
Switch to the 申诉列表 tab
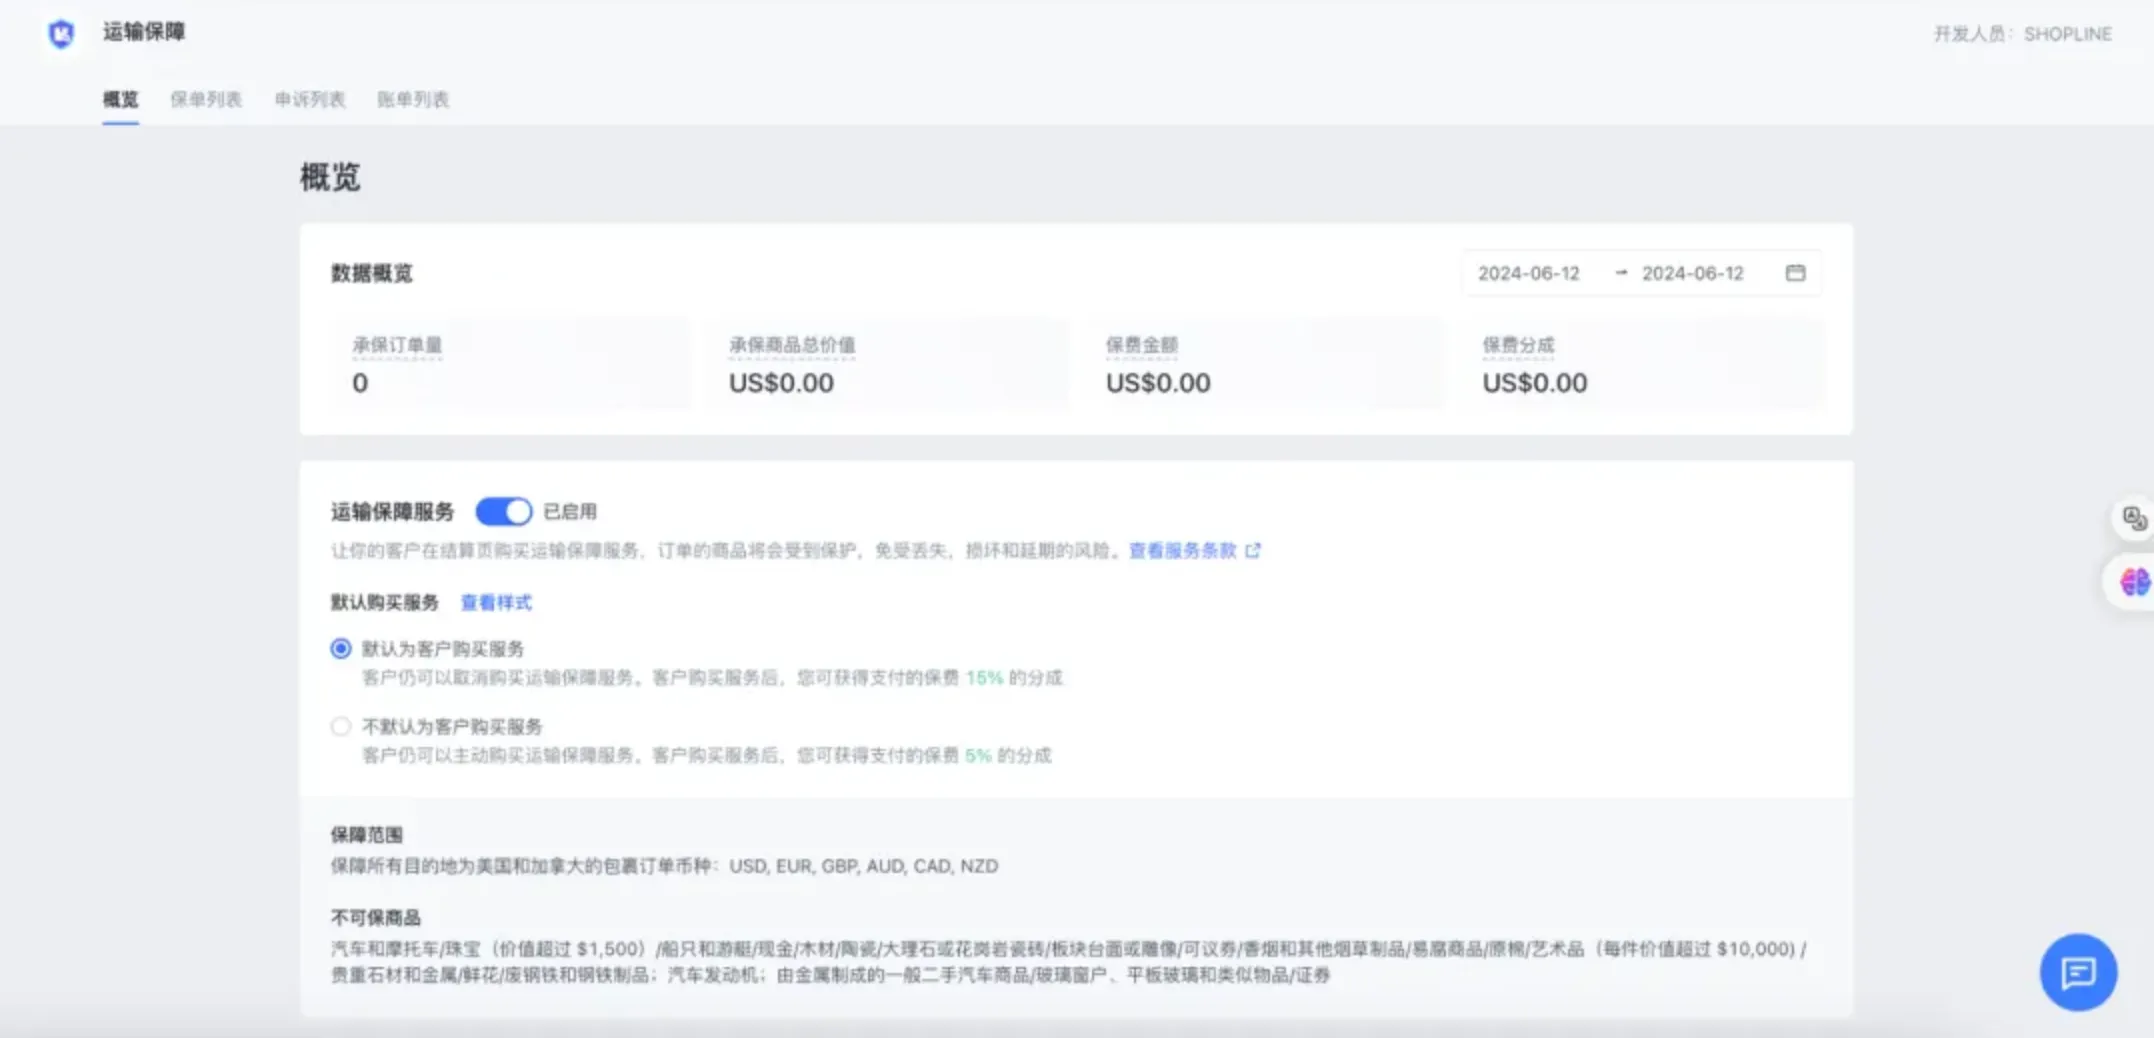[310, 99]
